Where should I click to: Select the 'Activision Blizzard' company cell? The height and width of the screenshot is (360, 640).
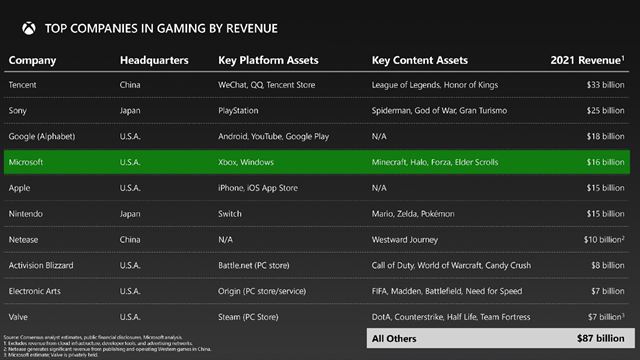tap(41, 265)
